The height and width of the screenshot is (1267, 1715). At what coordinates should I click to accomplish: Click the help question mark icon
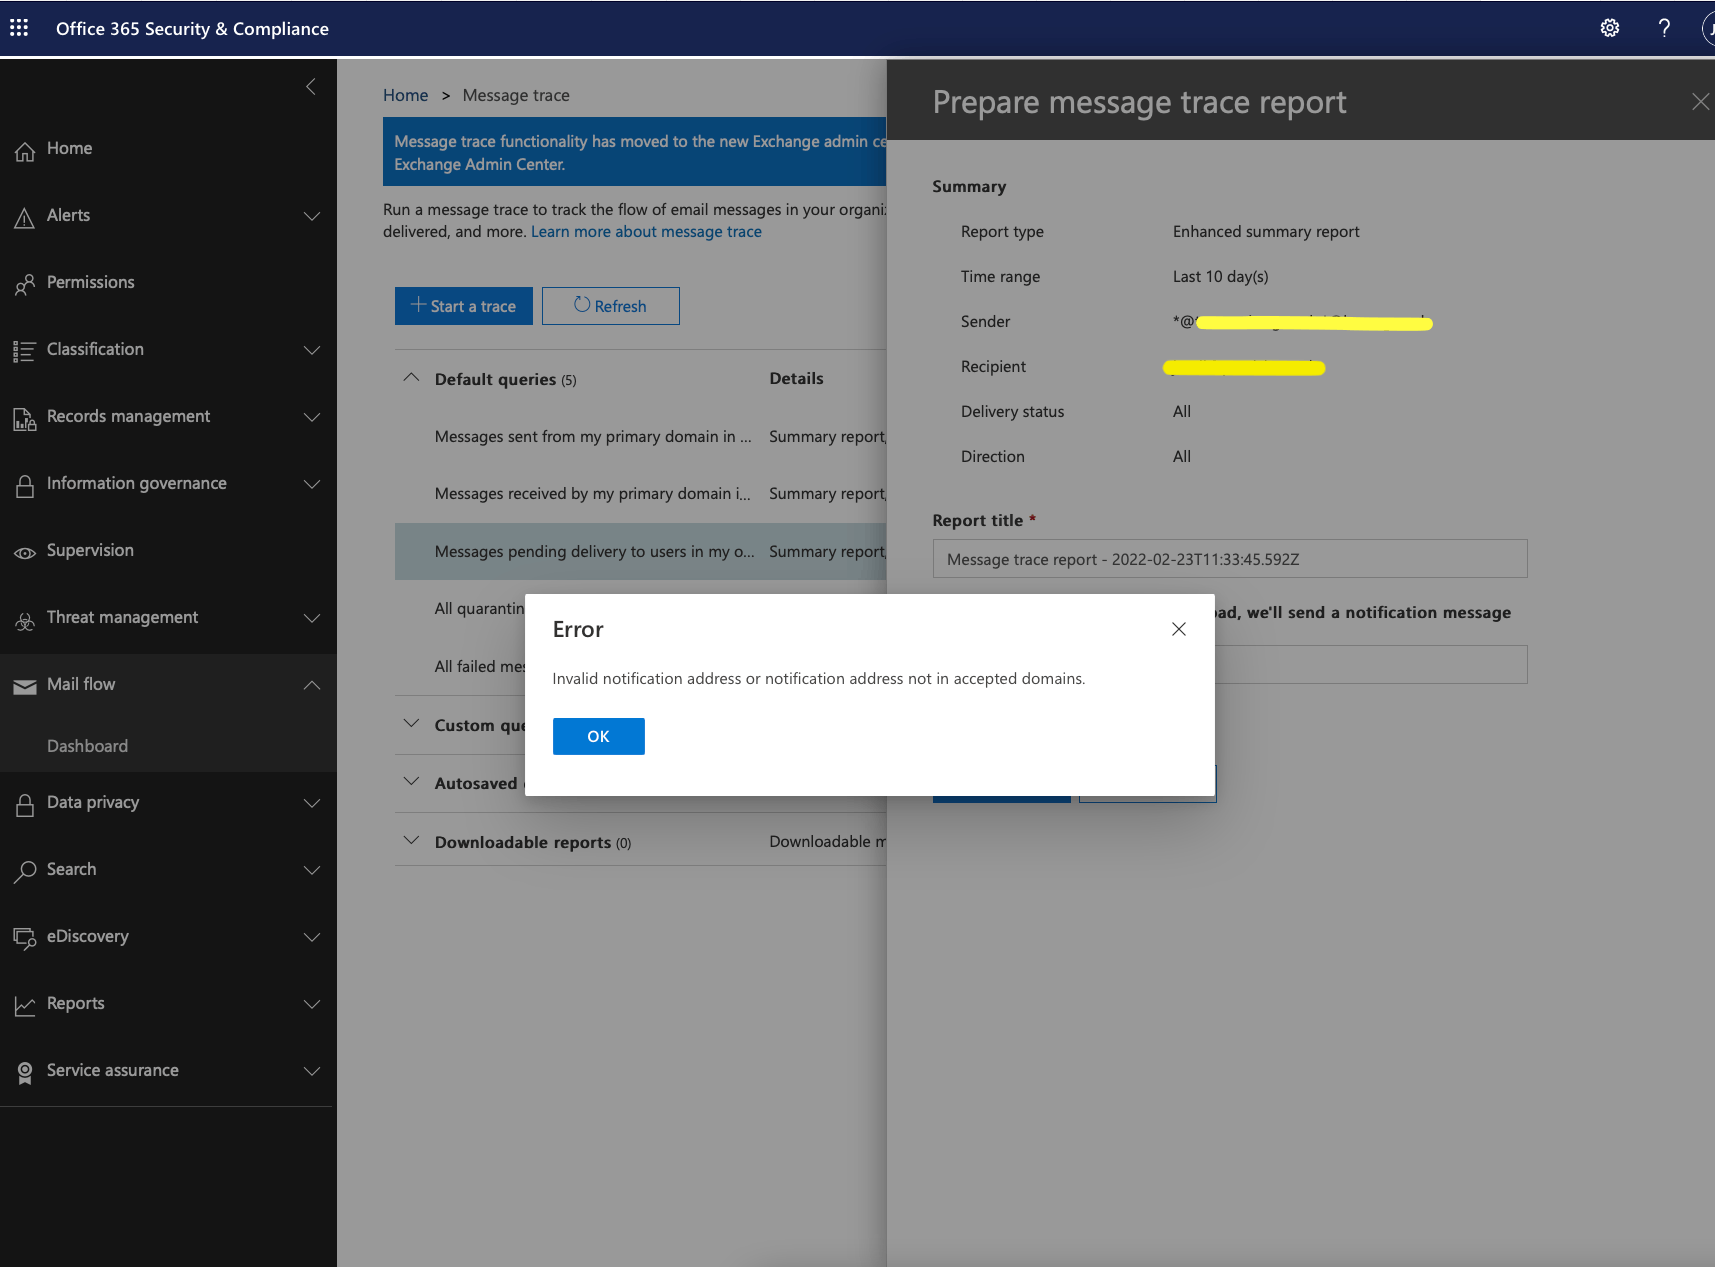coord(1664,28)
